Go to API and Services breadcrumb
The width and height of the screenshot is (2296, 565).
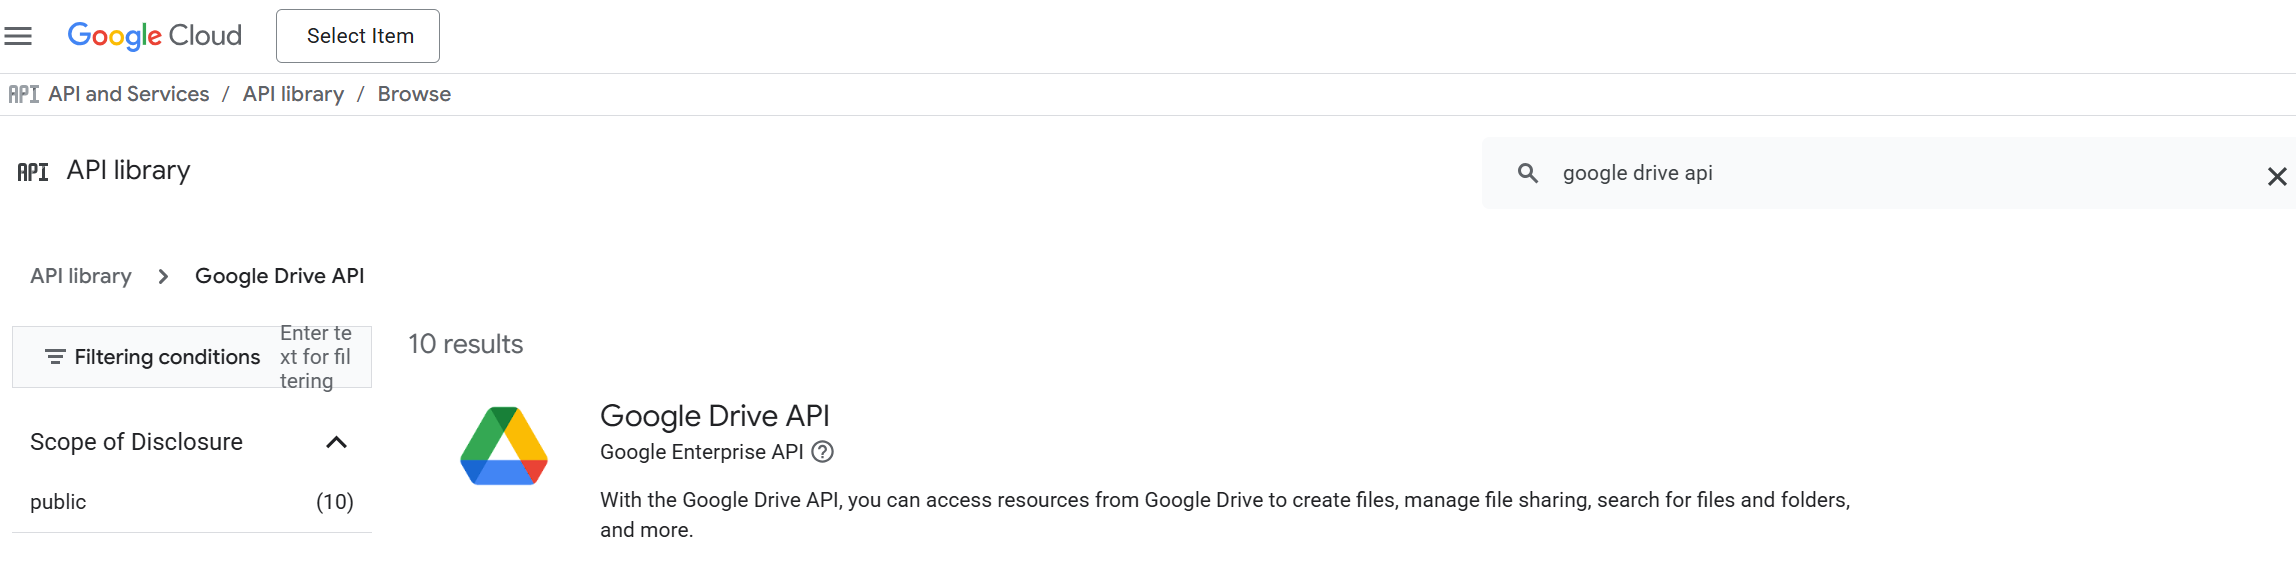(129, 94)
